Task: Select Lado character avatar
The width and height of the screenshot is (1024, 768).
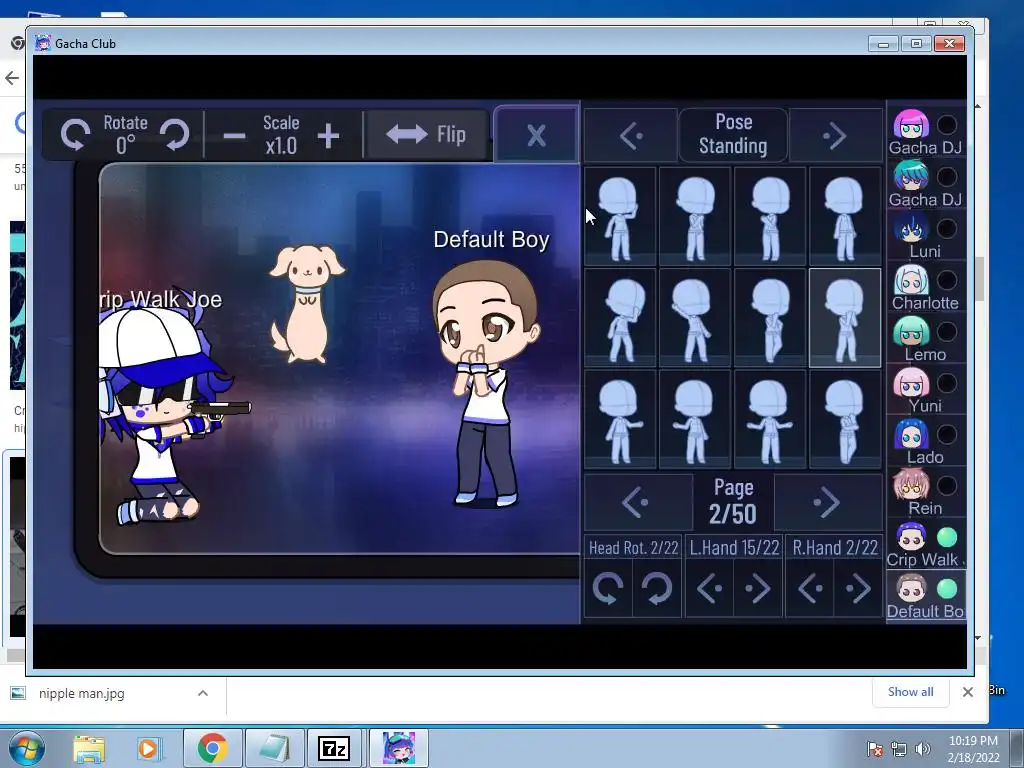Action: coord(911,435)
